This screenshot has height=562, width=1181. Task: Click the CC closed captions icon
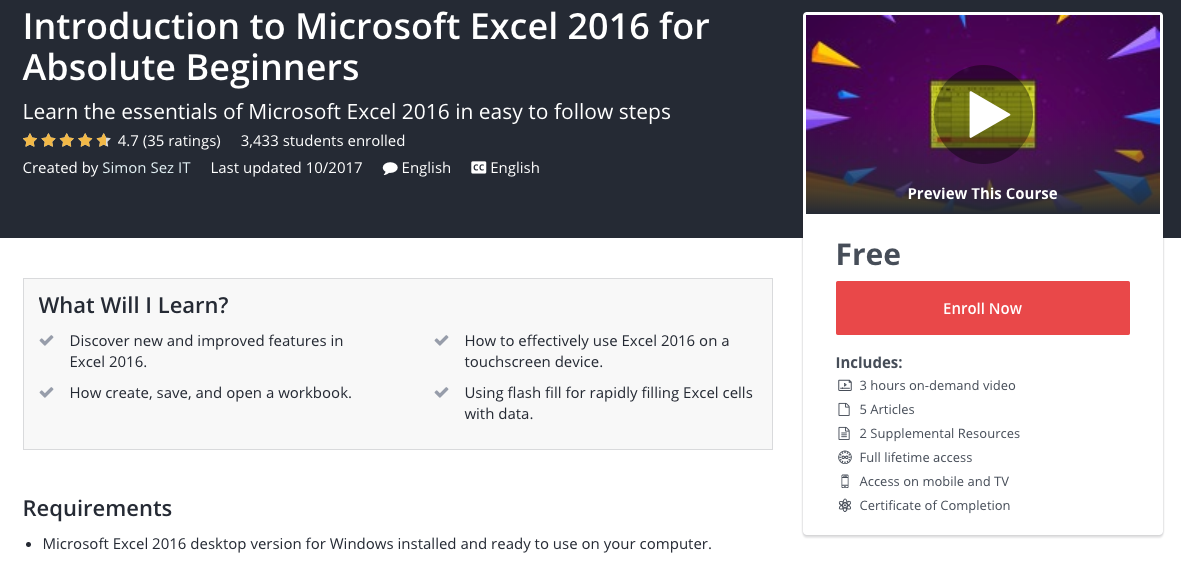tap(478, 168)
